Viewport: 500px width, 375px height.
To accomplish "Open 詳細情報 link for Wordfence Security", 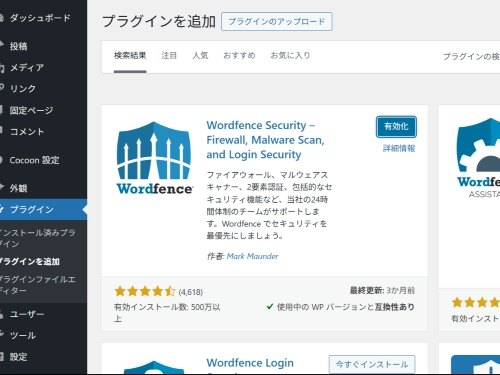I will click(399, 148).
